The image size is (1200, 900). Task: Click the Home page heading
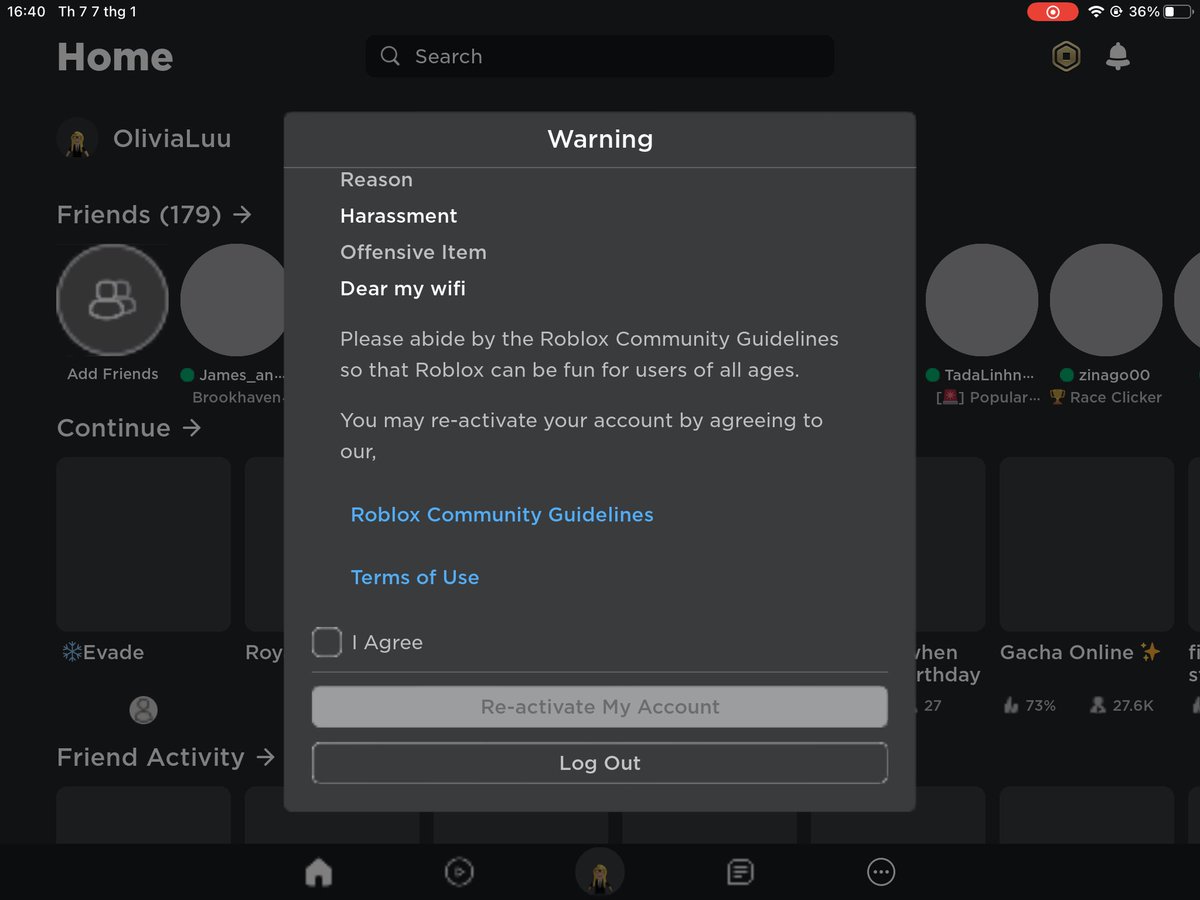[115, 57]
